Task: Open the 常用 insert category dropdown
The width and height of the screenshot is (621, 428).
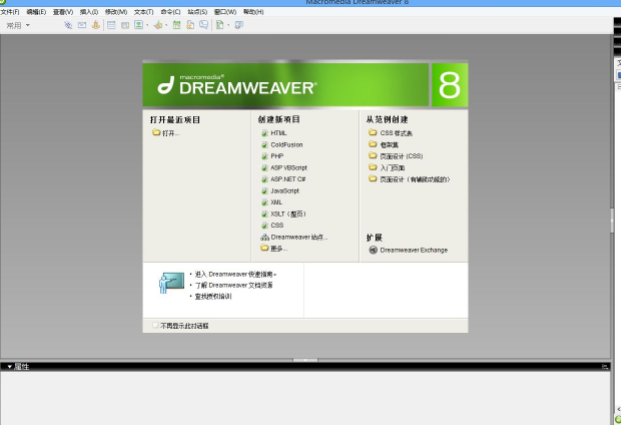Action: point(18,25)
